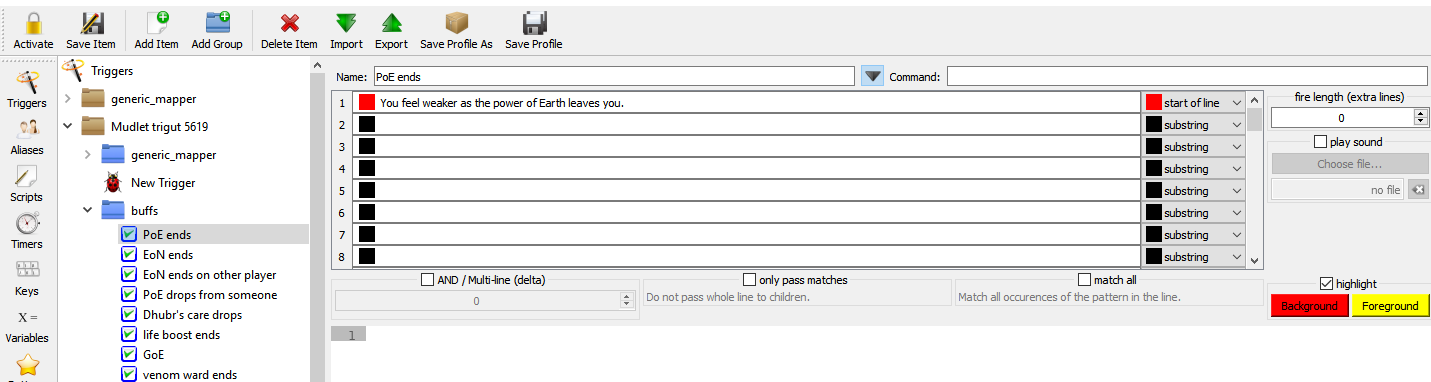Click the Delete Item red cross icon
1431x382 pixels.
click(289, 23)
